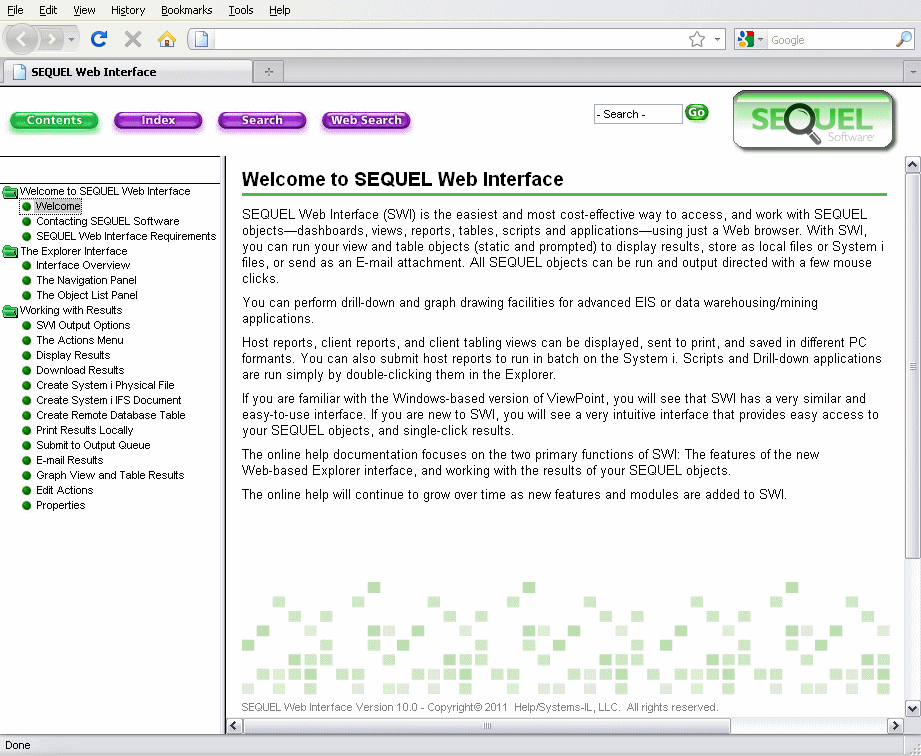Click the browser Forward arrow button
Image resolution: width=921 pixels, height=756 pixels.
[x=52, y=39]
